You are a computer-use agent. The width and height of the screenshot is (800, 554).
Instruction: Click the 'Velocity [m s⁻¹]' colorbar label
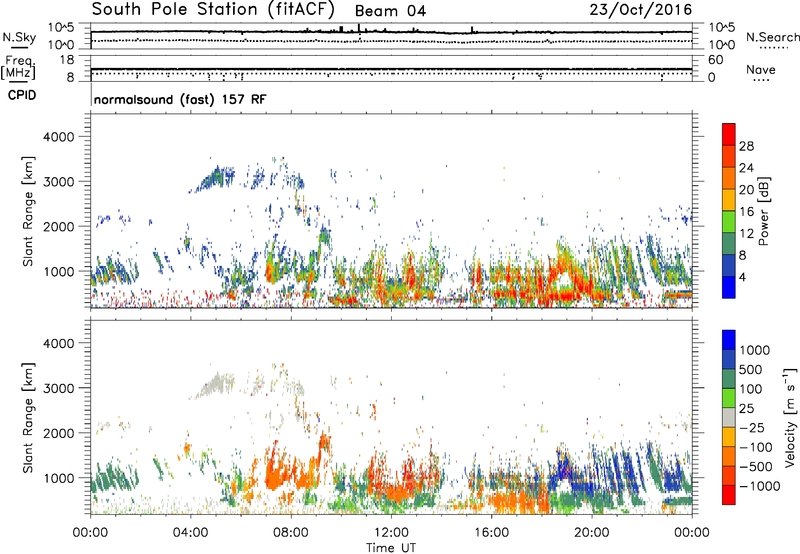790,417
